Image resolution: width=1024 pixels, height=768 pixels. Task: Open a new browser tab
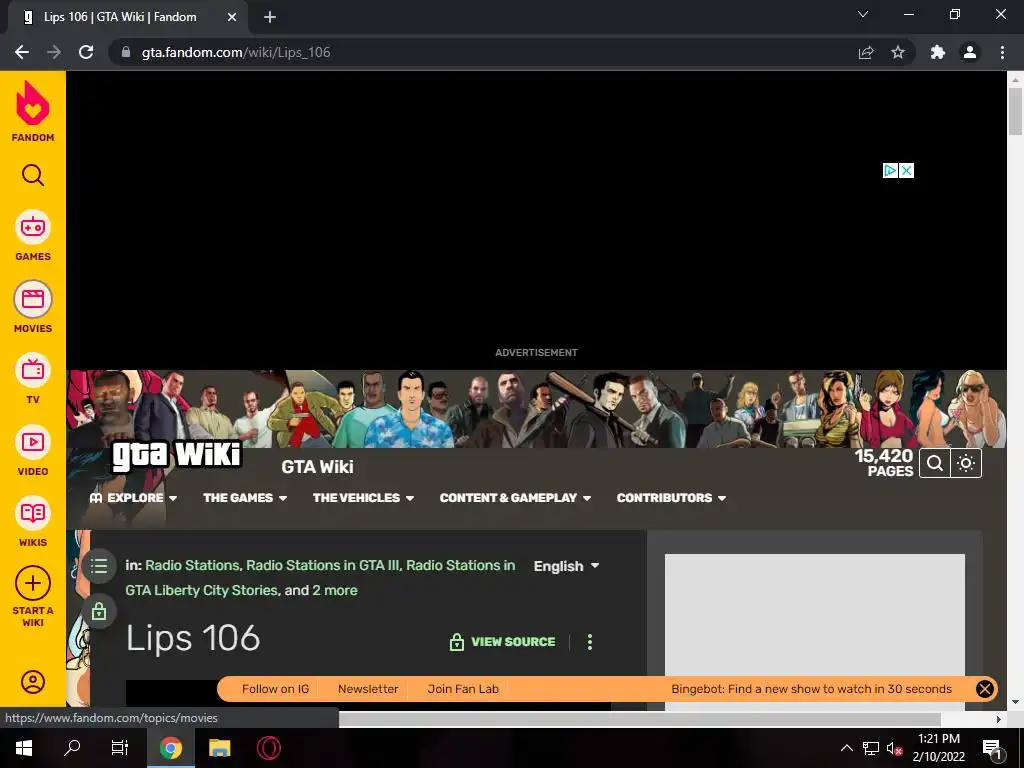270,18
